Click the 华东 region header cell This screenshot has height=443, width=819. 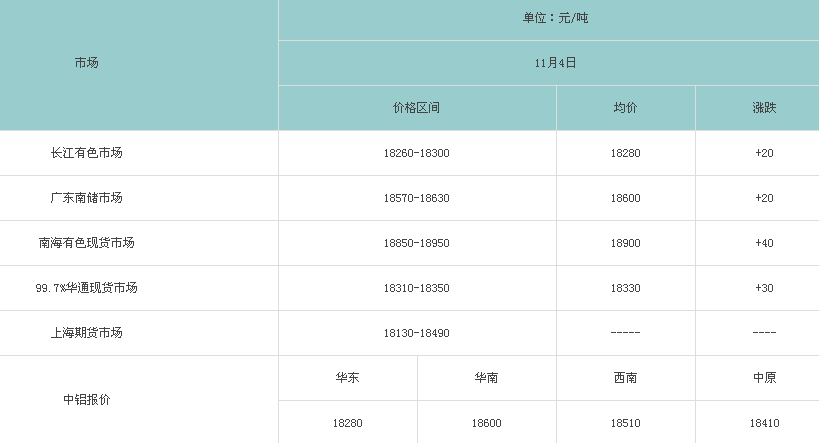[348, 378]
